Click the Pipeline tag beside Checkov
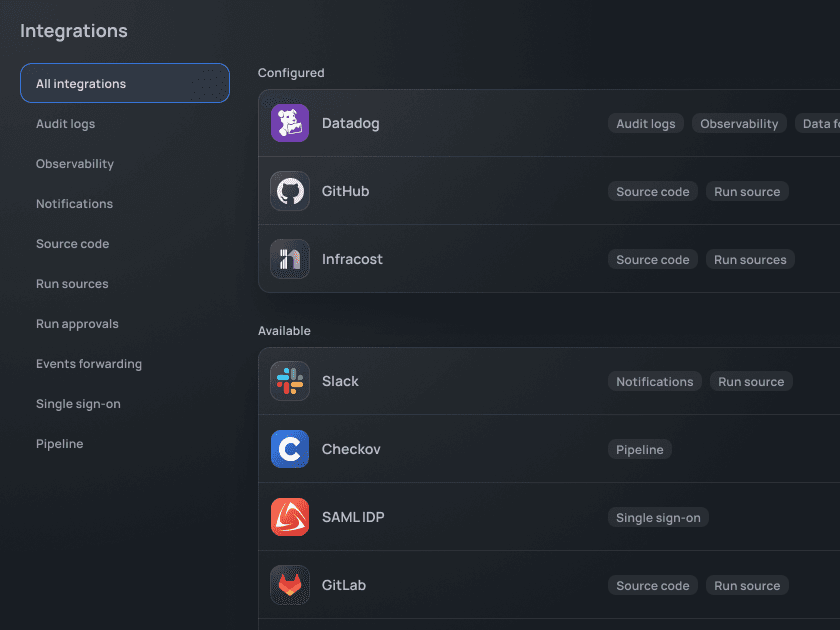This screenshot has height=630, width=840. click(x=639, y=449)
